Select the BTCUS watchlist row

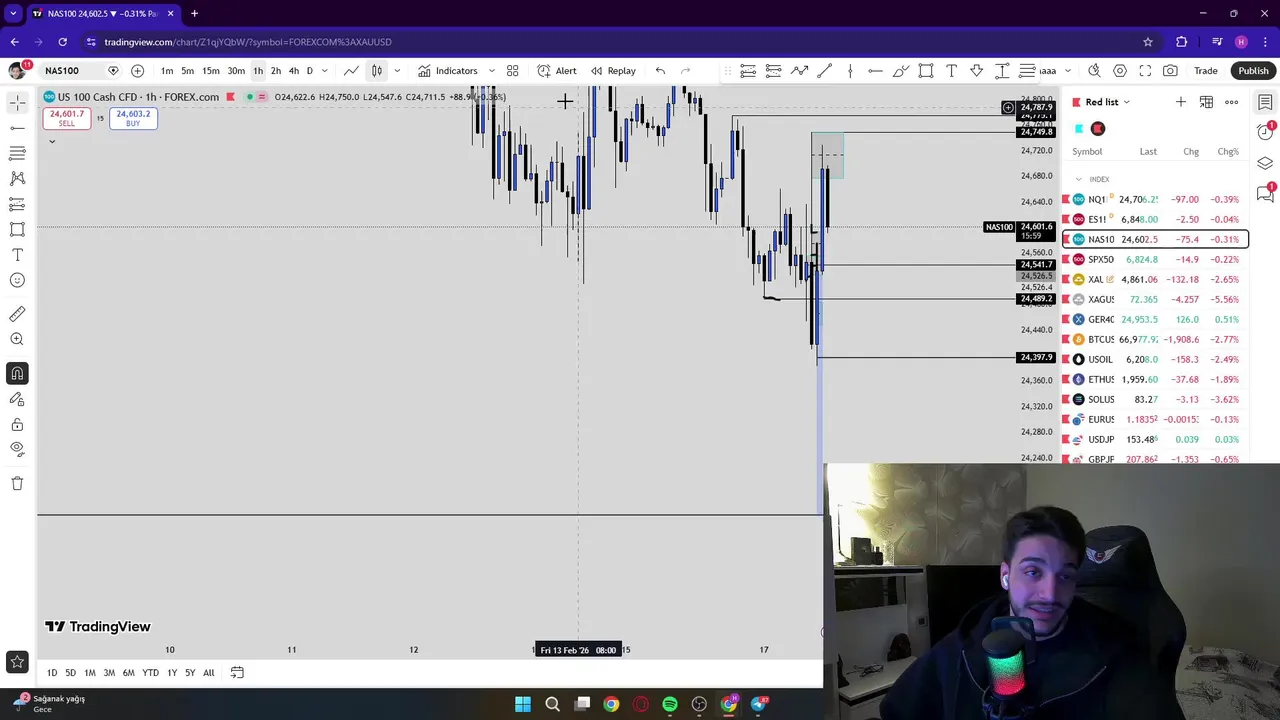[x=1155, y=339]
